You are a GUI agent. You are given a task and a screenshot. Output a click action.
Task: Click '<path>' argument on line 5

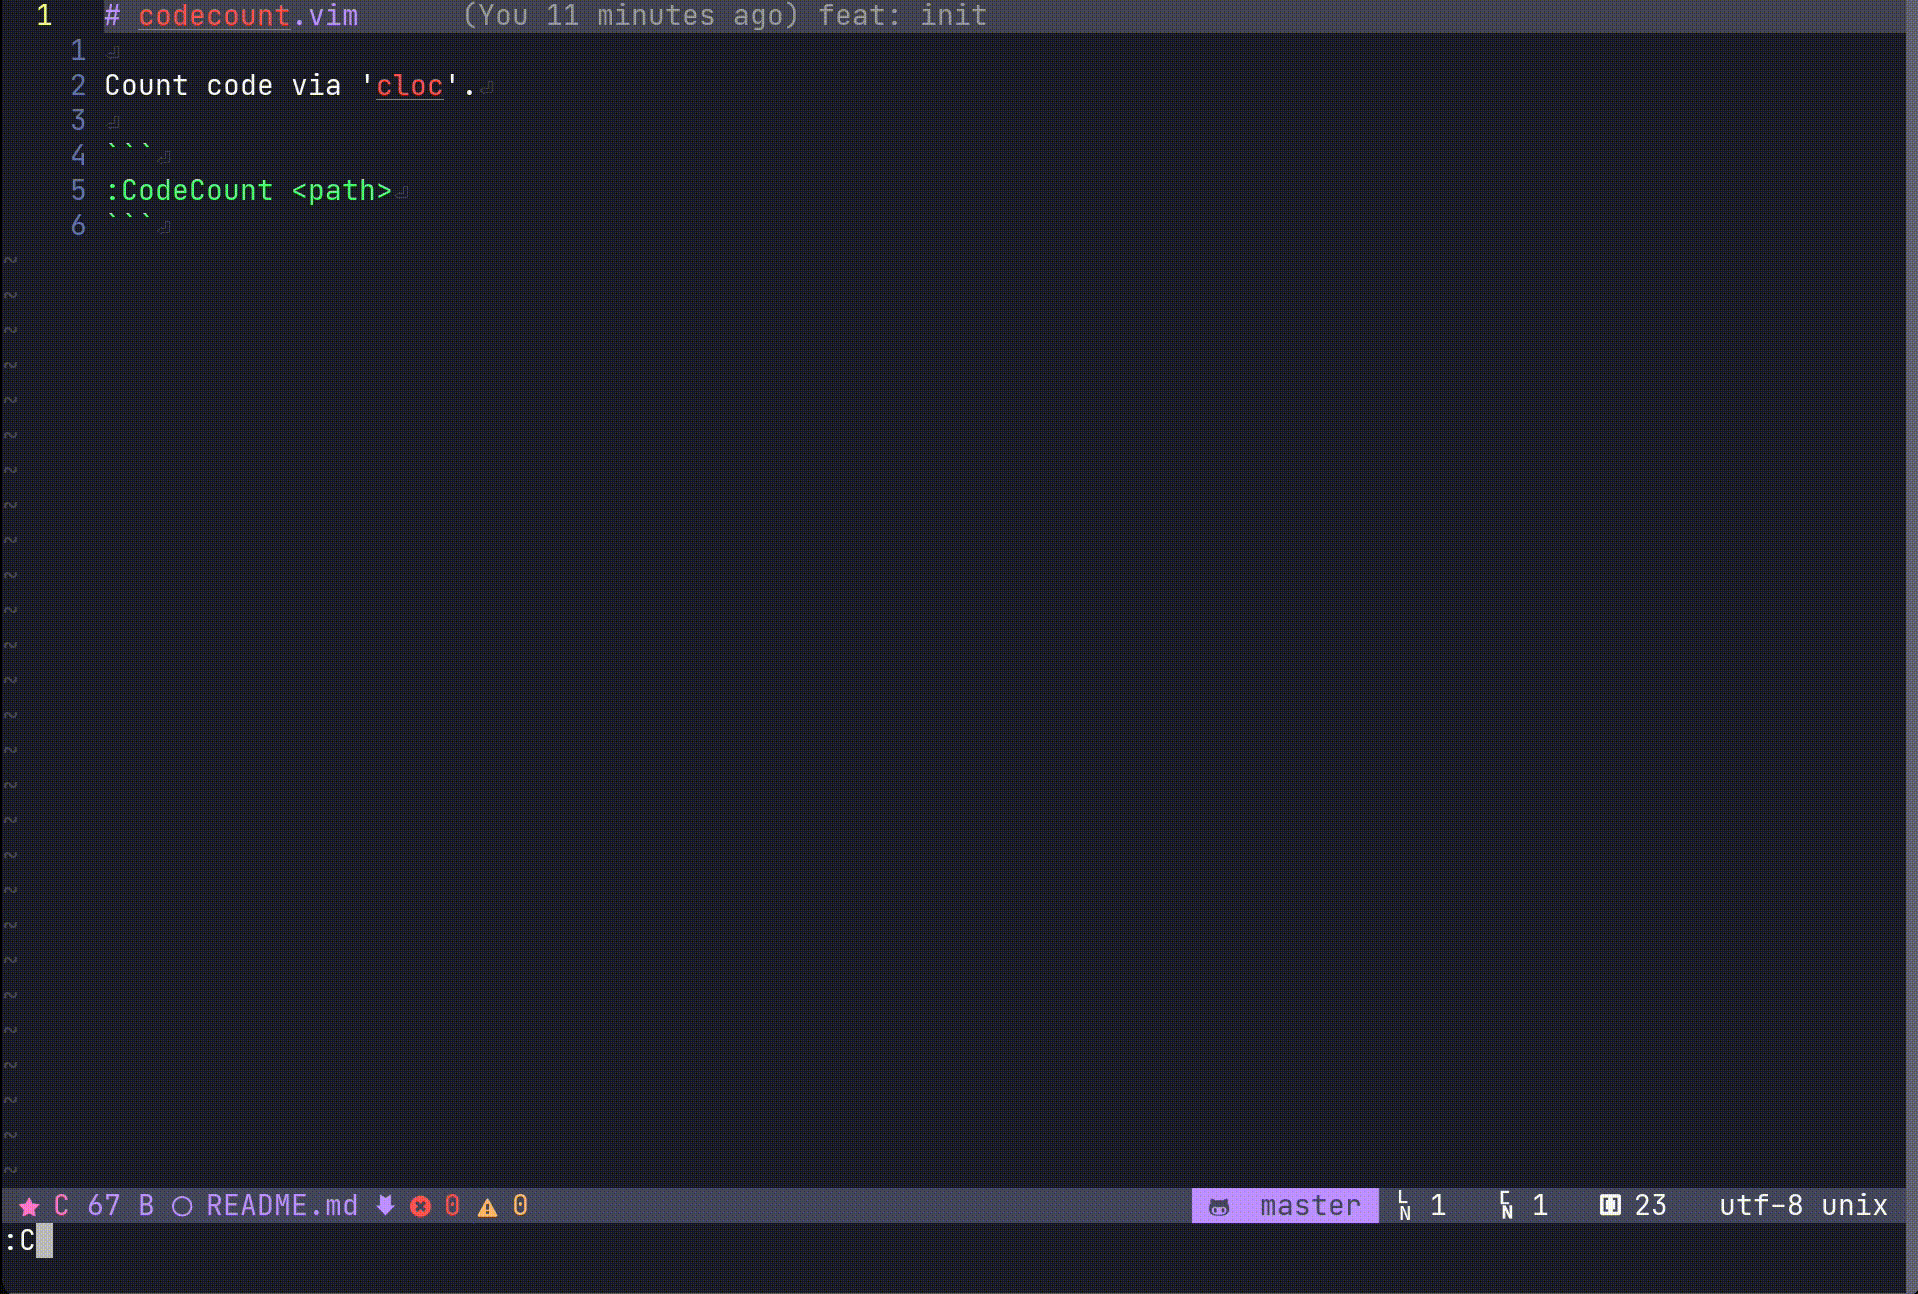point(342,191)
